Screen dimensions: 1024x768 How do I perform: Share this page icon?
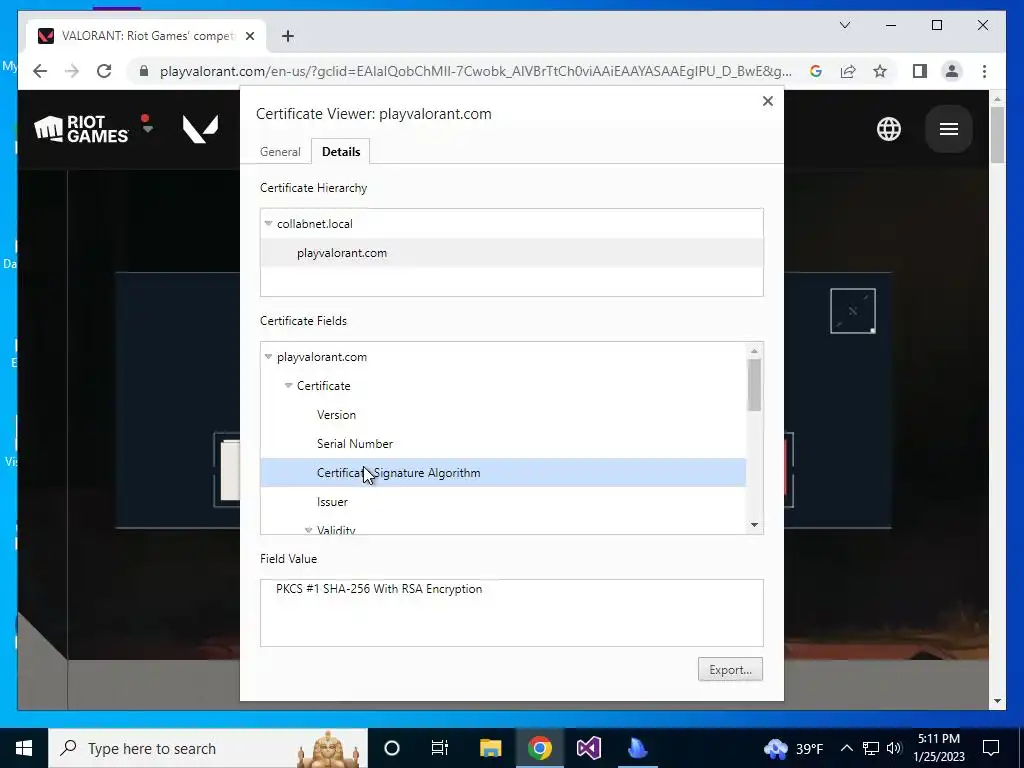(x=848, y=71)
